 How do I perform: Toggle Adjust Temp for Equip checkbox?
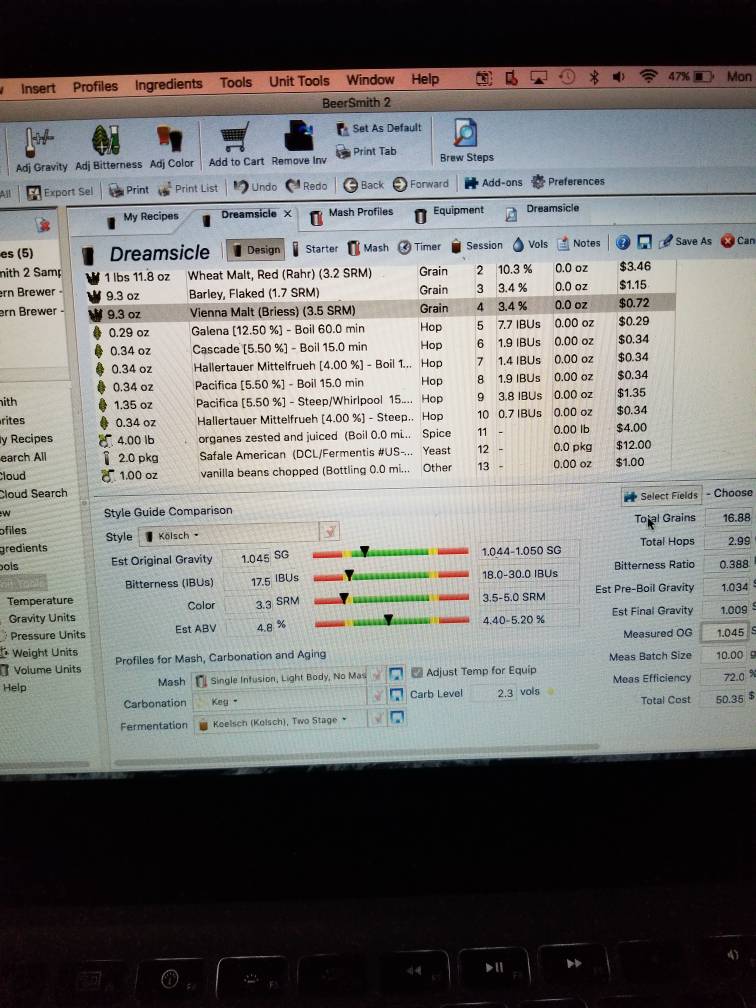(x=417, y=672)
